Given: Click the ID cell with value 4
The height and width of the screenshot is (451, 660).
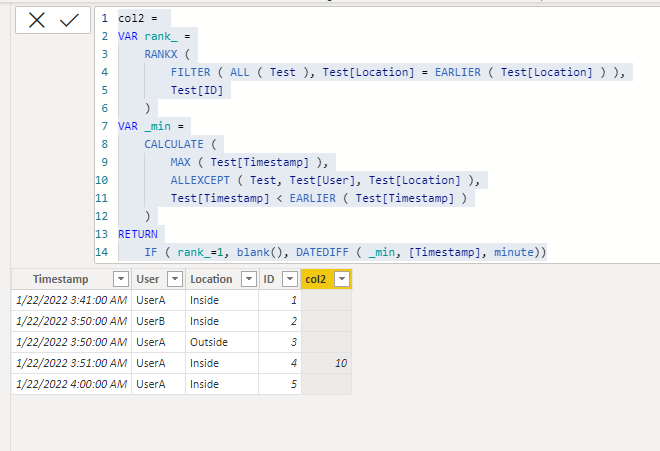Looking at the screenshot, I should [x=280, y=363].
